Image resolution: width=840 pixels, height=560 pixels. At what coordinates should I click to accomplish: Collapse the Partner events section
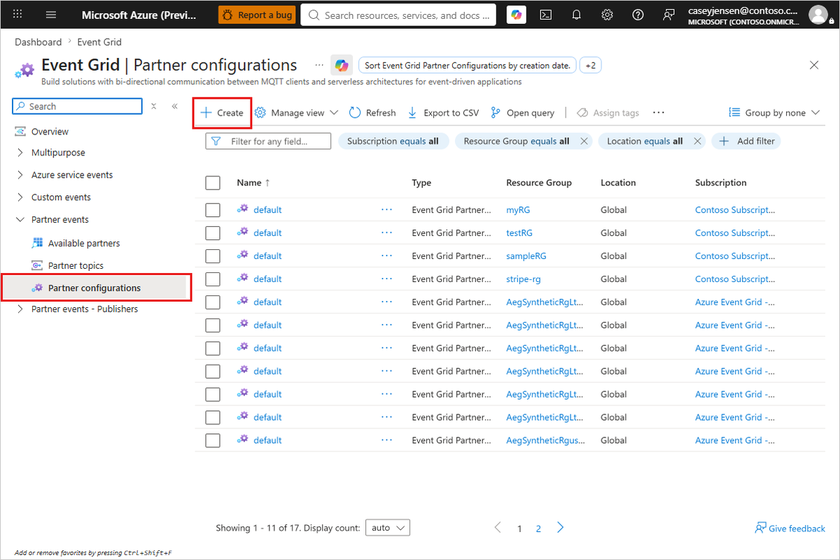pos(20,220)
